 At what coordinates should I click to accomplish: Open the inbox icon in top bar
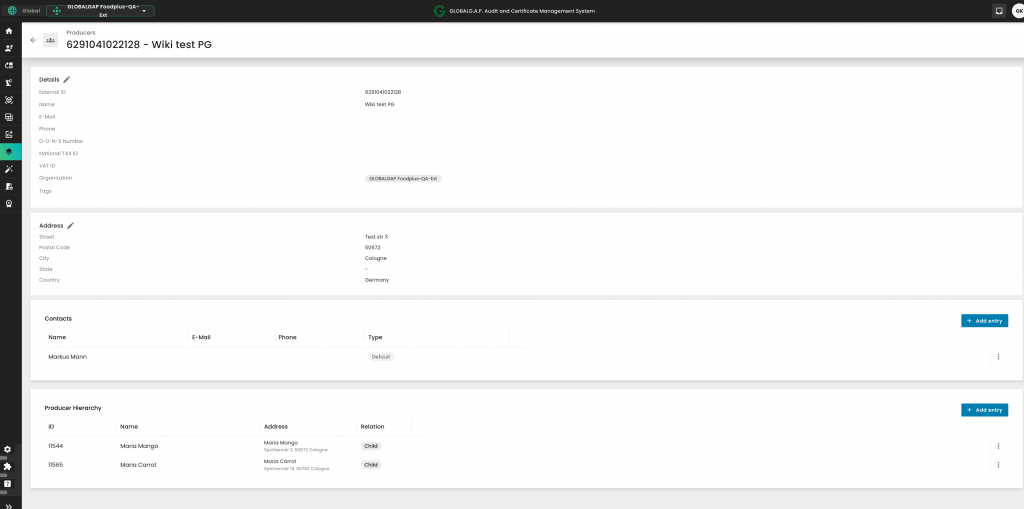(998, 11)
